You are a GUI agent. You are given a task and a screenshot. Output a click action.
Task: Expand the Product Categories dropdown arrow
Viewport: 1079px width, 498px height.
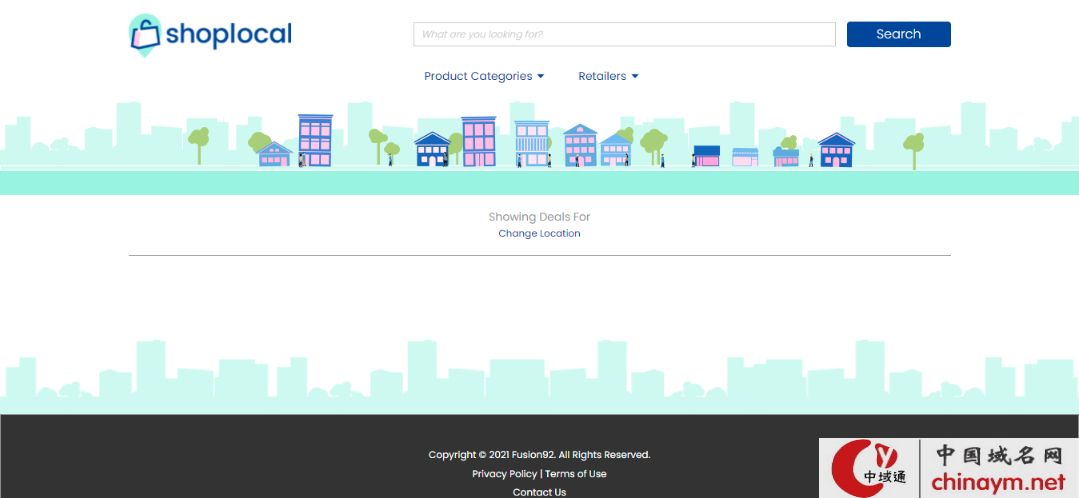click(x=540, y=76)
